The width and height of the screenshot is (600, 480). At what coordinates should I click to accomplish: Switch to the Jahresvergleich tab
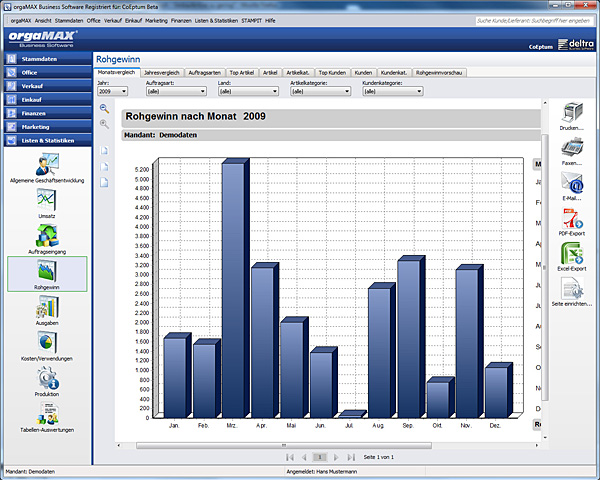click(161, 73)
